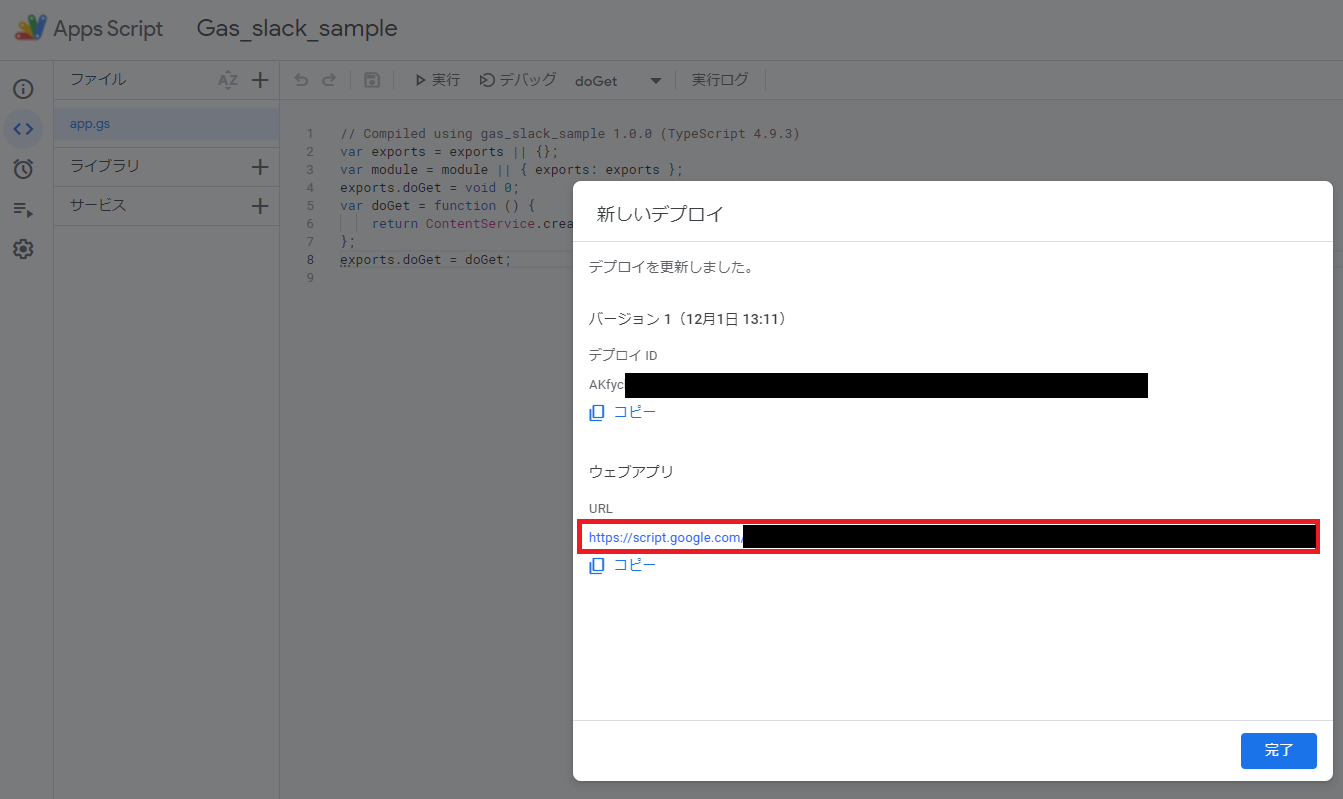Click the AKfyc deploy ID text
The image size is (1343, 799).
(606, 385)
